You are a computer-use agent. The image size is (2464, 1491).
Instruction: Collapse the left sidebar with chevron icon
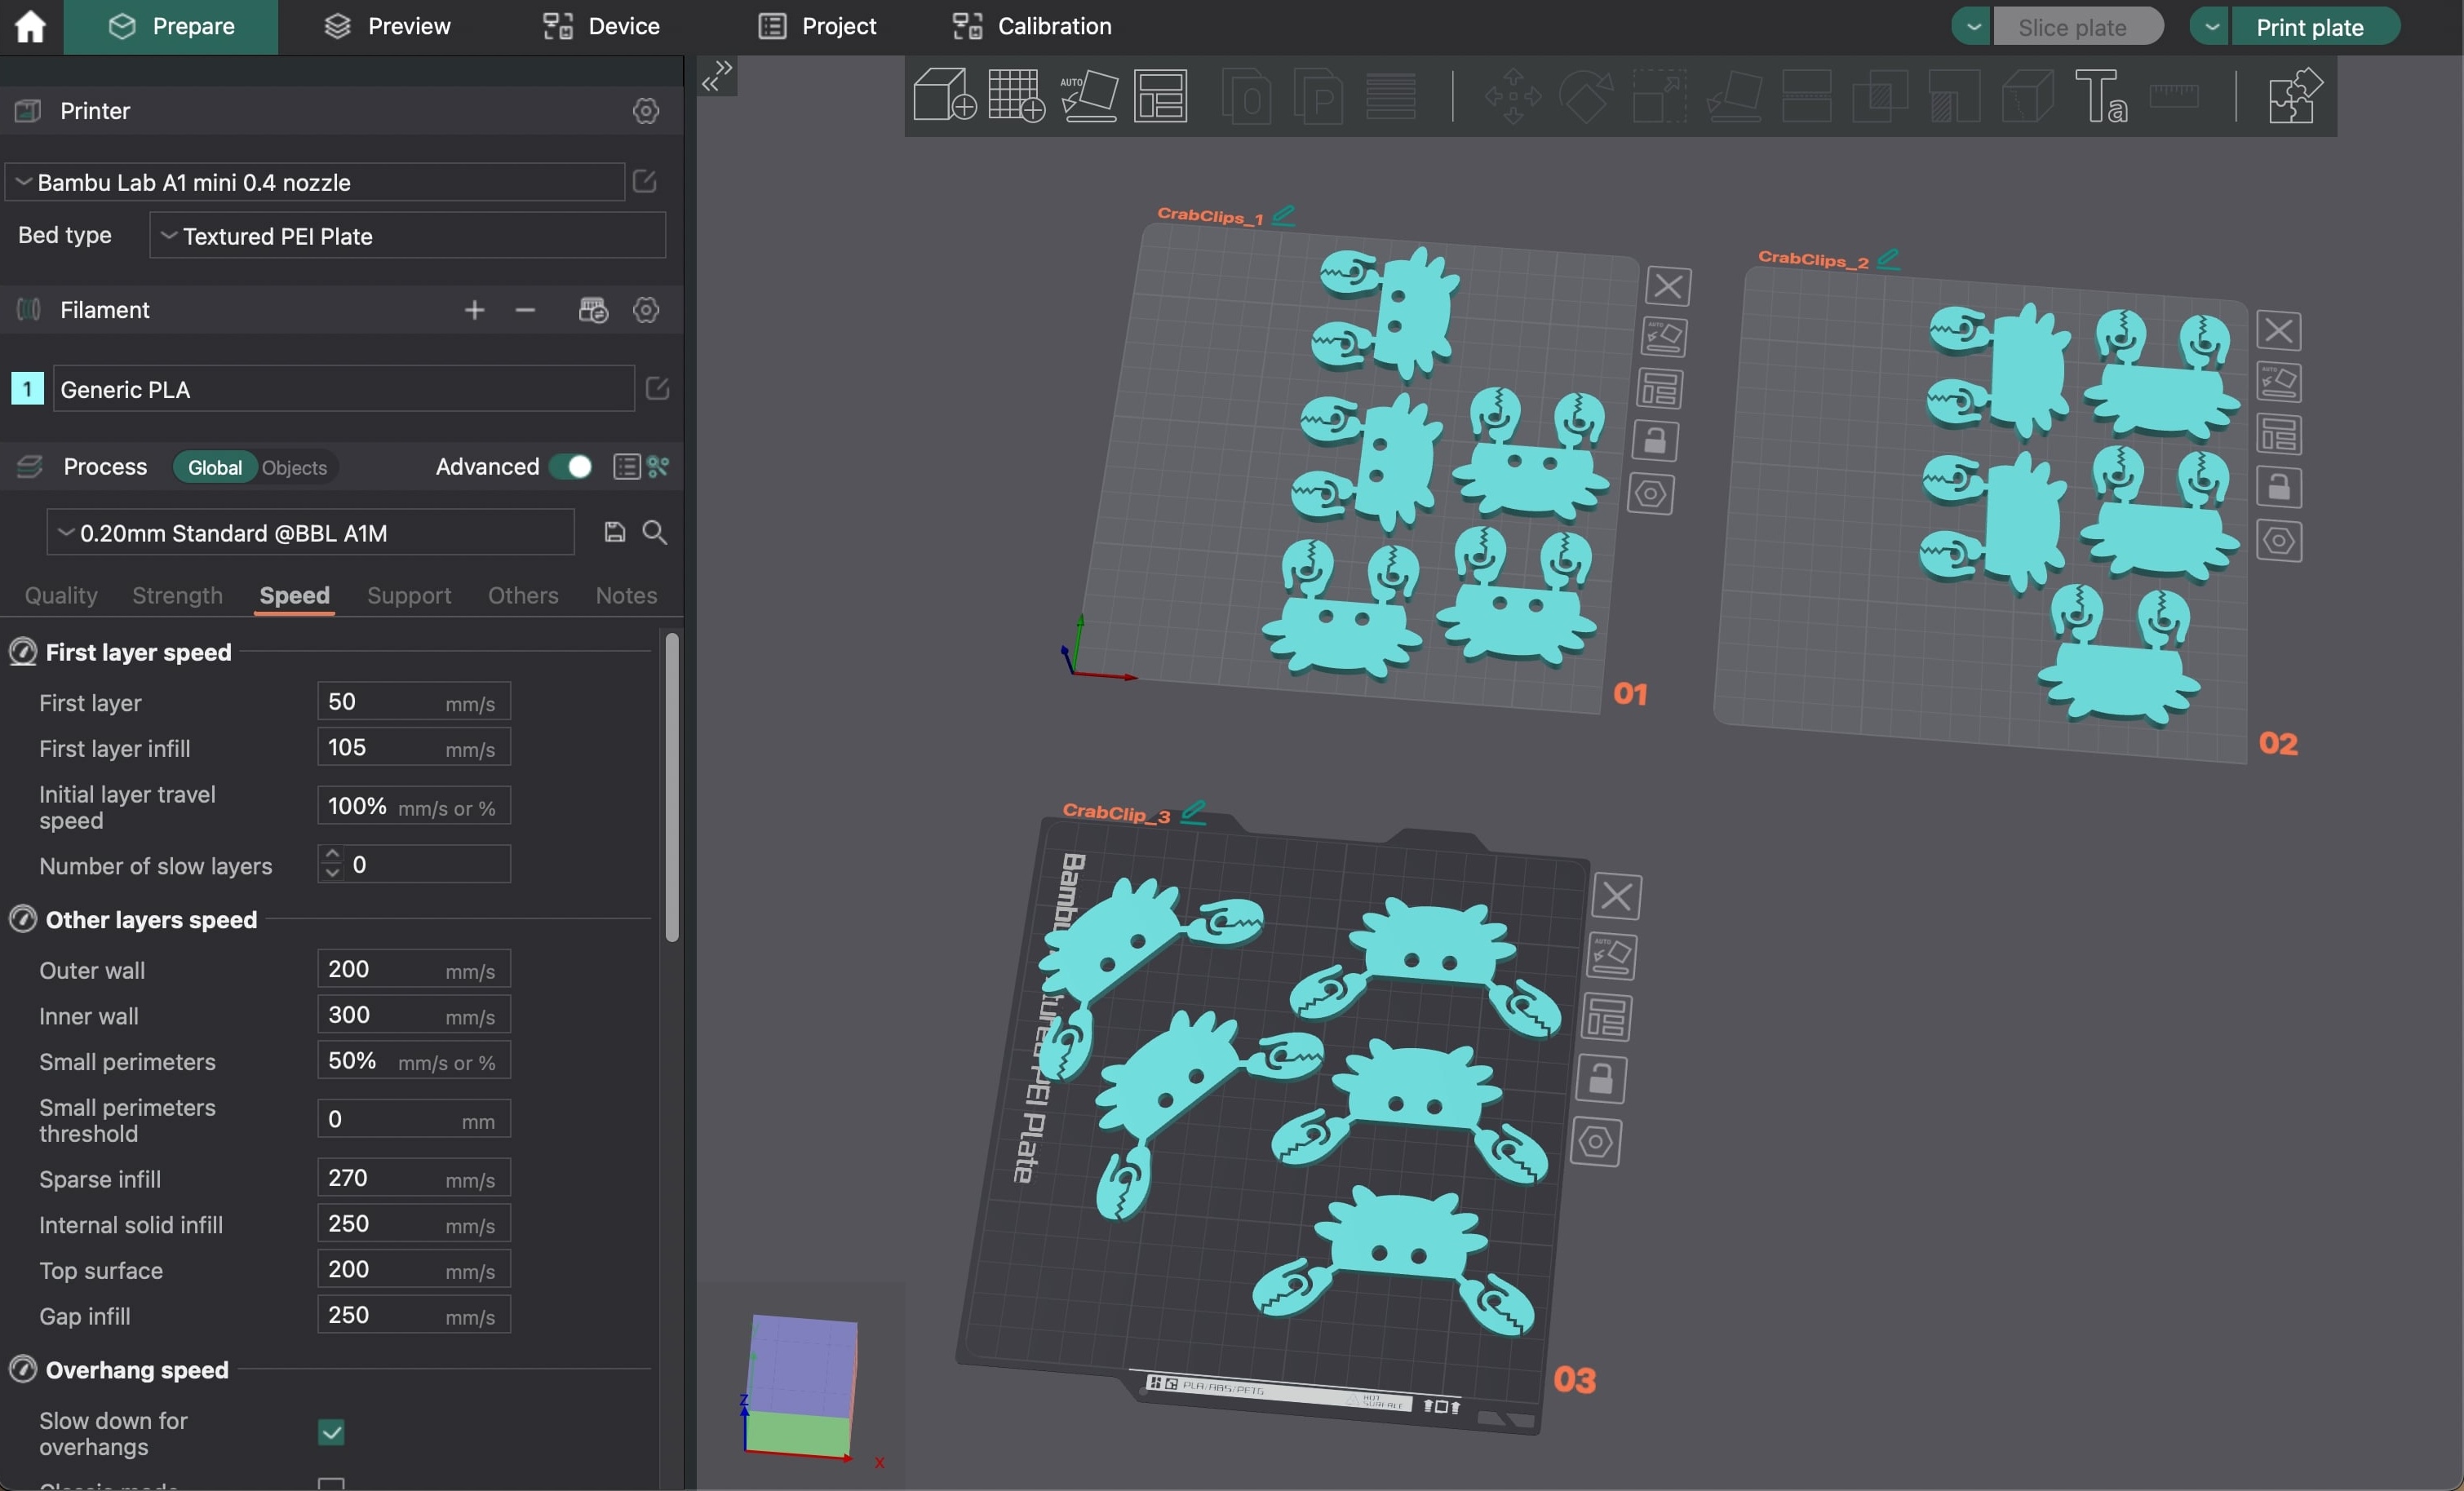(x=717, y=76)
